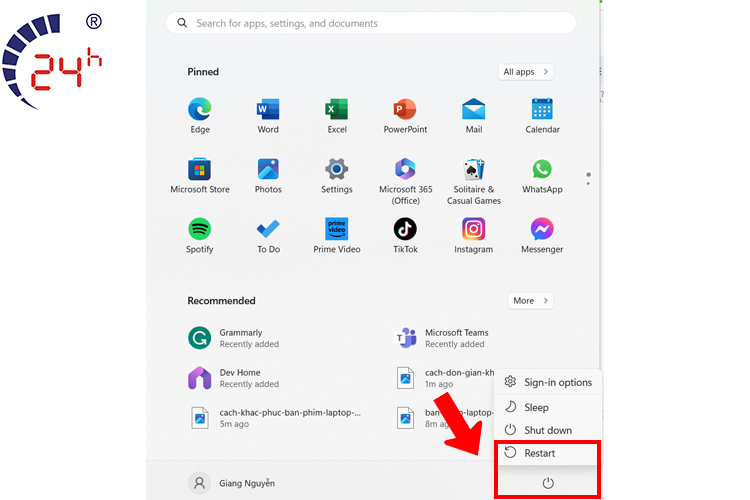Screen dimensions: 750x500
Task: Open Microsoft 365 (Office)
Action: pos(405,181)
